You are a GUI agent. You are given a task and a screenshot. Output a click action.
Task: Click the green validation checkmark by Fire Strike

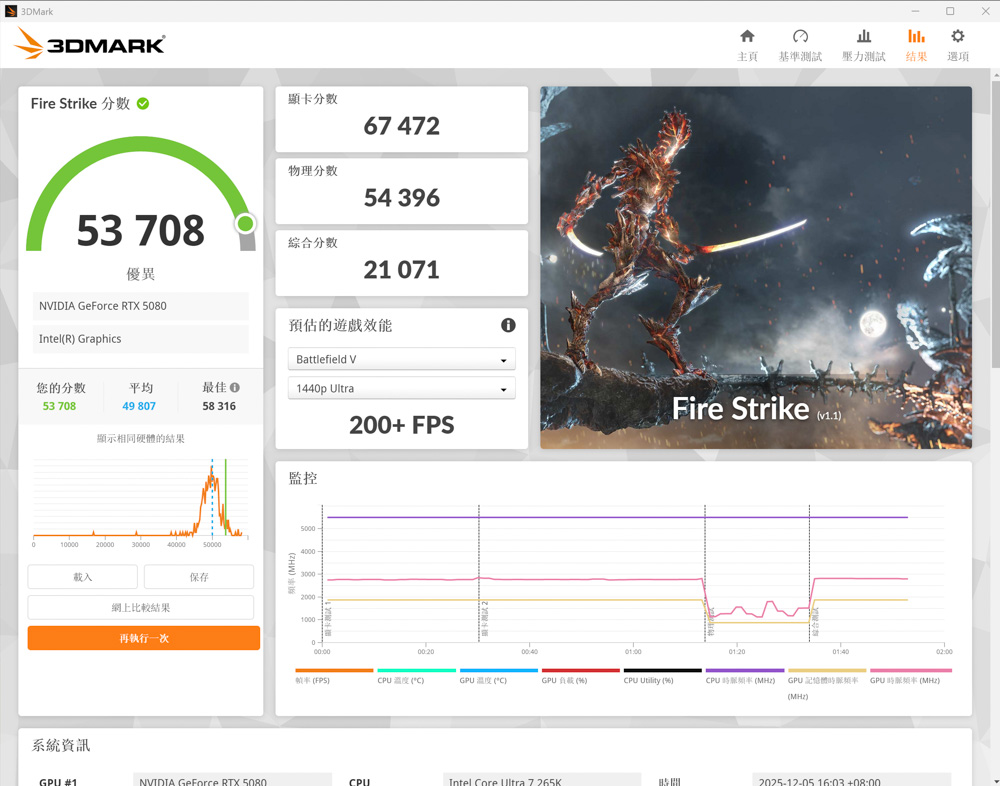pos(143,104)
